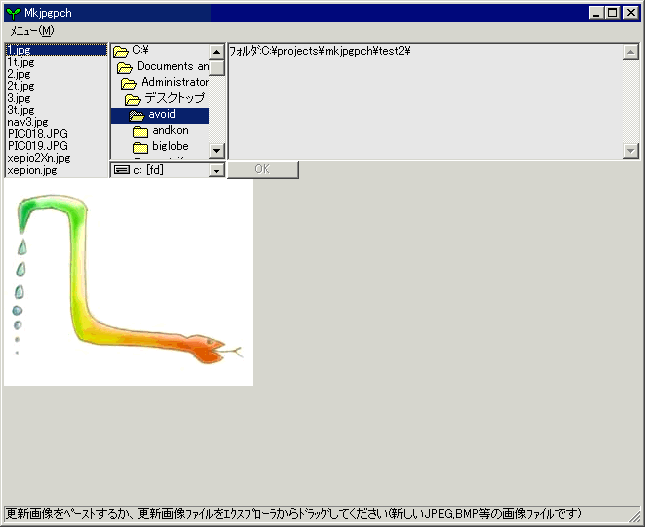Screen dimensions: 645x527
Task: Click the snake image preview
Action: [128, 283]
